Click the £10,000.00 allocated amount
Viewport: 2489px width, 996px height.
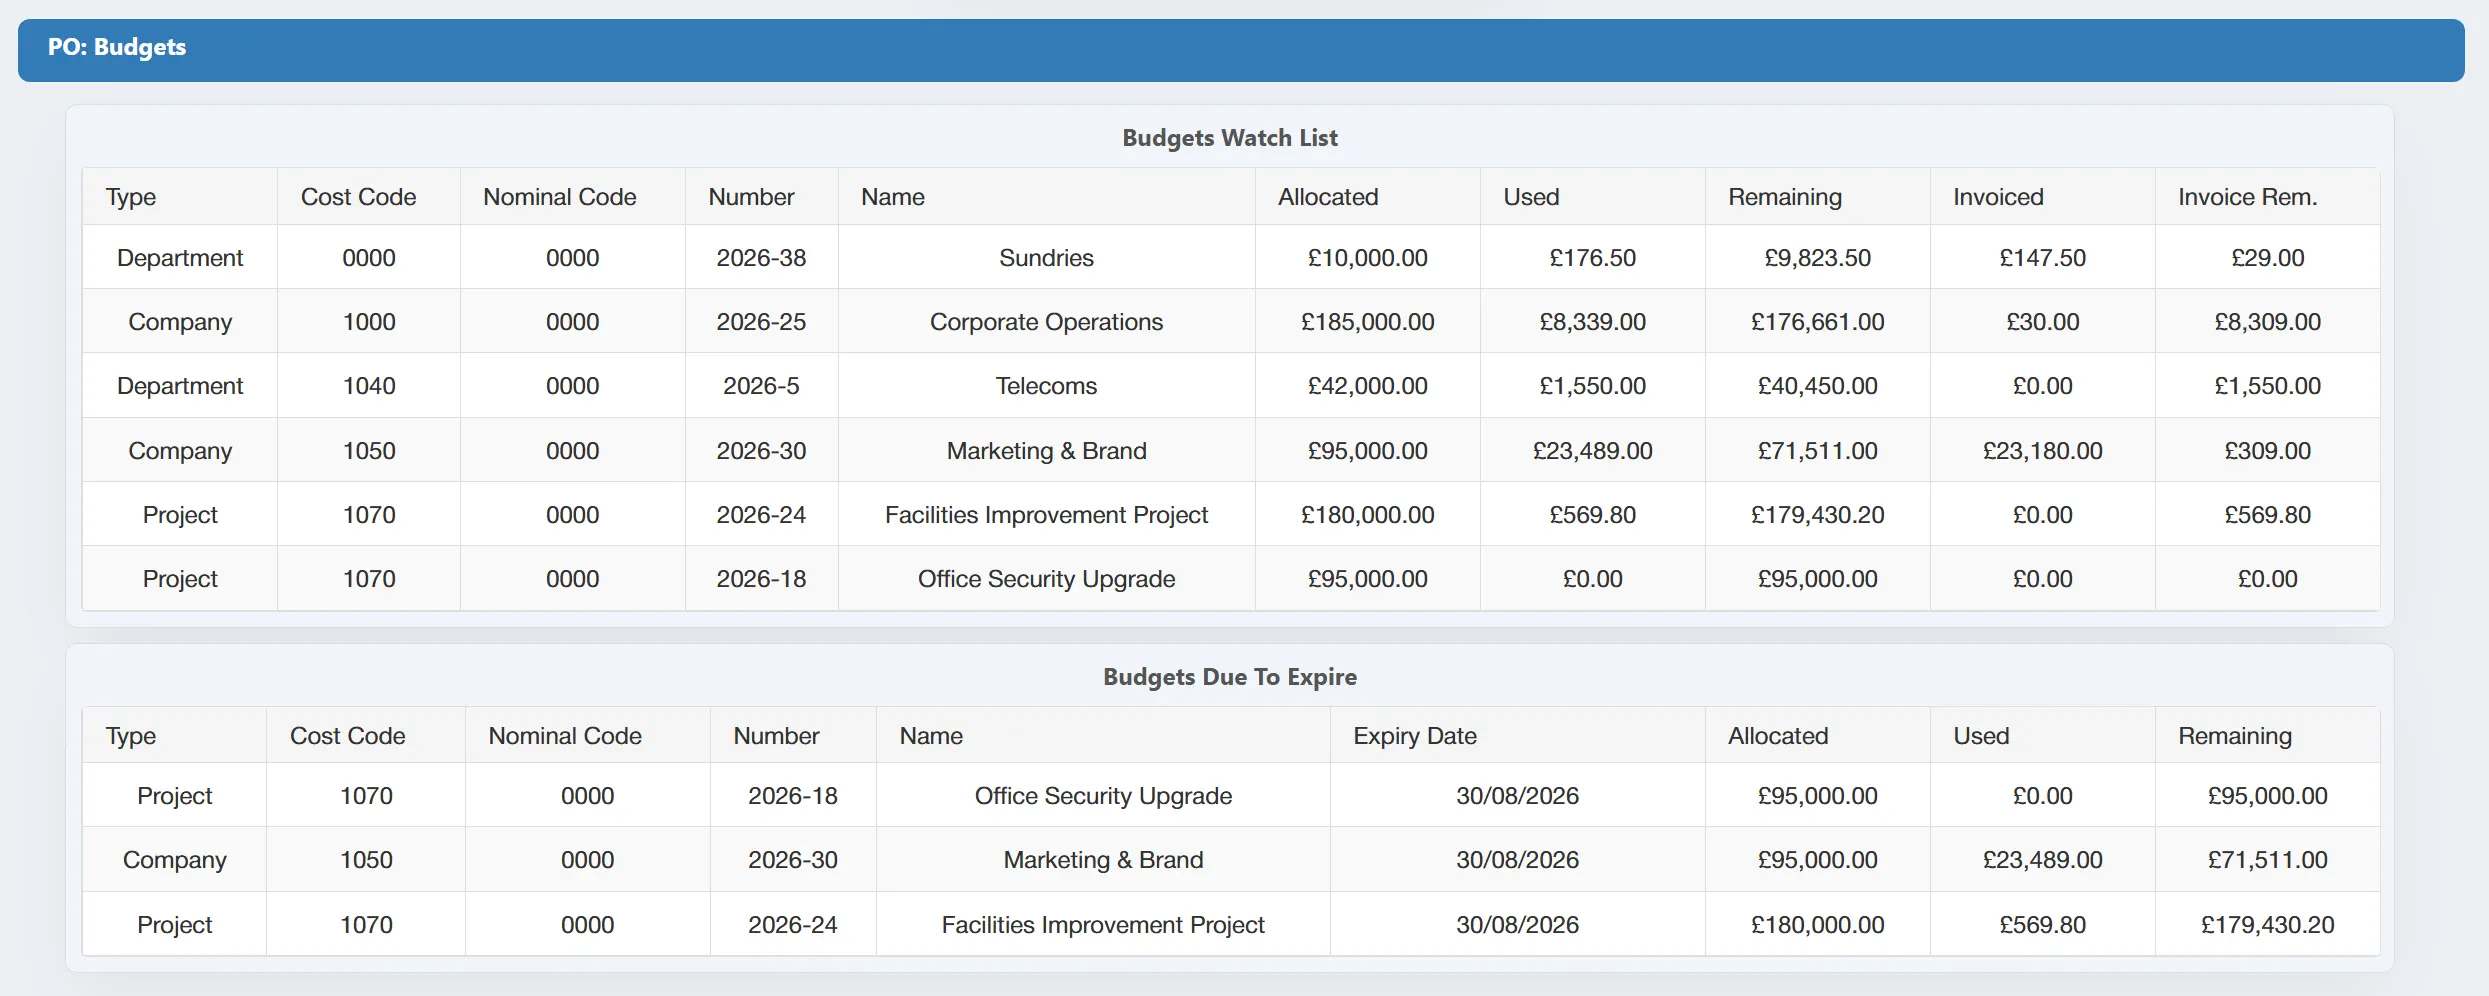click(x=1367, y=258)
